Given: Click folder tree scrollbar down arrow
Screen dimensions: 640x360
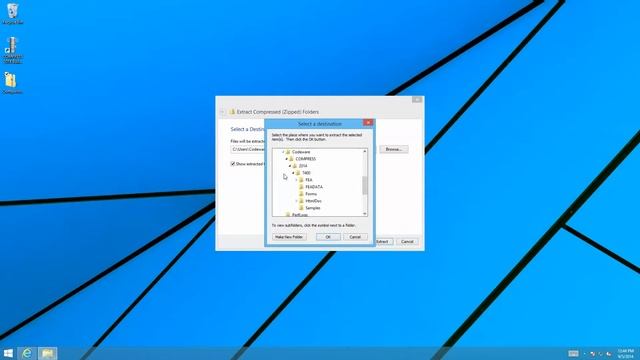Looking at the screenshot, I should (365, 214).
